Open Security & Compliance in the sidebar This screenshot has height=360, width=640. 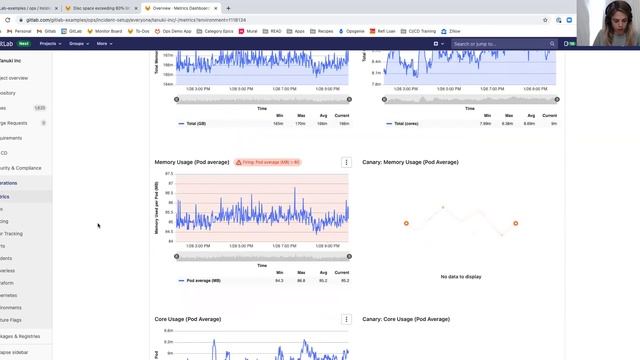click(x=20, y=168)
